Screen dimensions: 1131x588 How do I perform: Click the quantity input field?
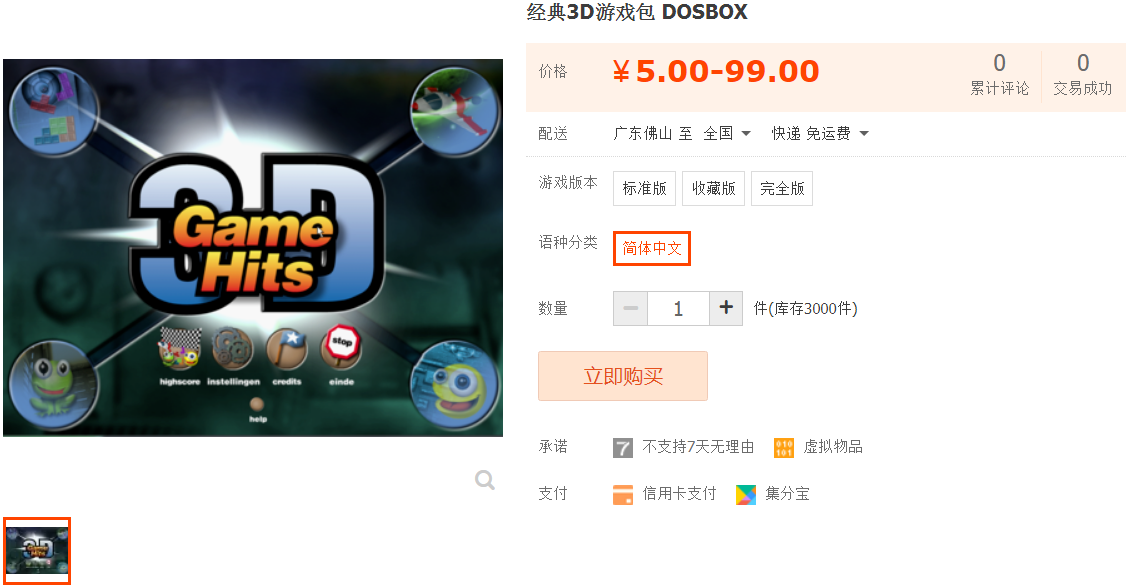pos(678,308)
